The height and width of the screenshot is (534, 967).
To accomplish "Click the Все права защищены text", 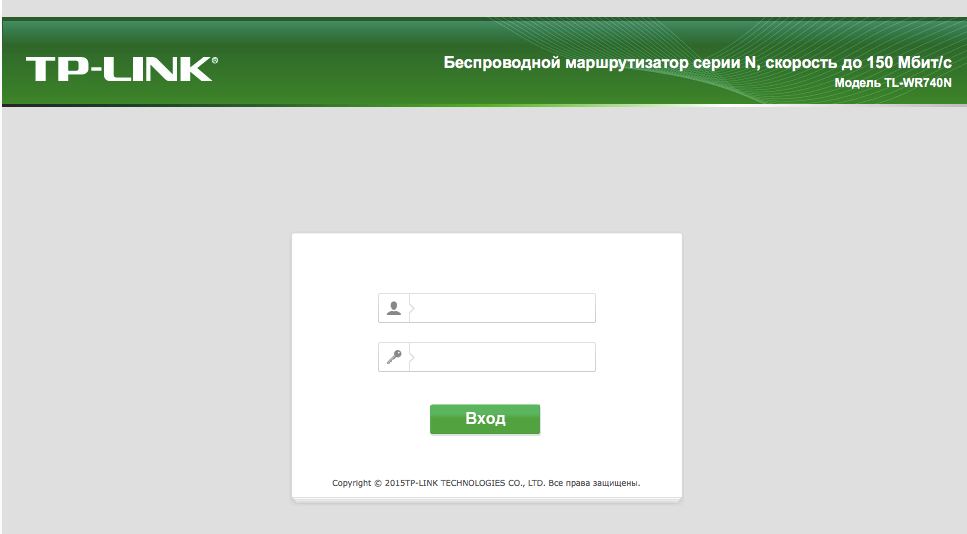I will click(594, 483).
